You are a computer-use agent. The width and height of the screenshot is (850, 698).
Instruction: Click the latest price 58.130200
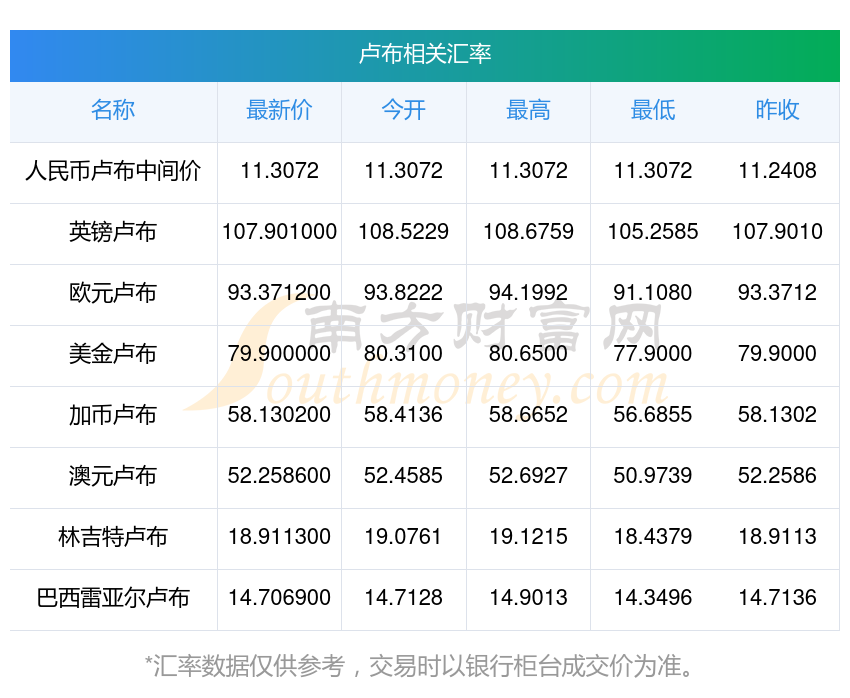[x=279, y=415]
